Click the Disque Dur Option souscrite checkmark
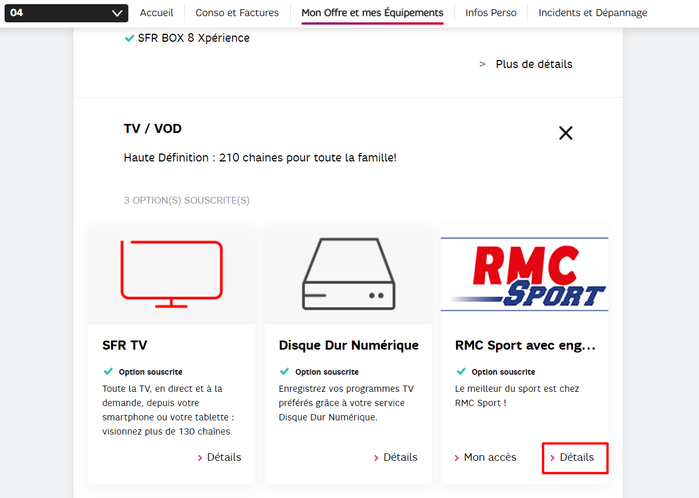Screen dimensions: 699x498 283,371
